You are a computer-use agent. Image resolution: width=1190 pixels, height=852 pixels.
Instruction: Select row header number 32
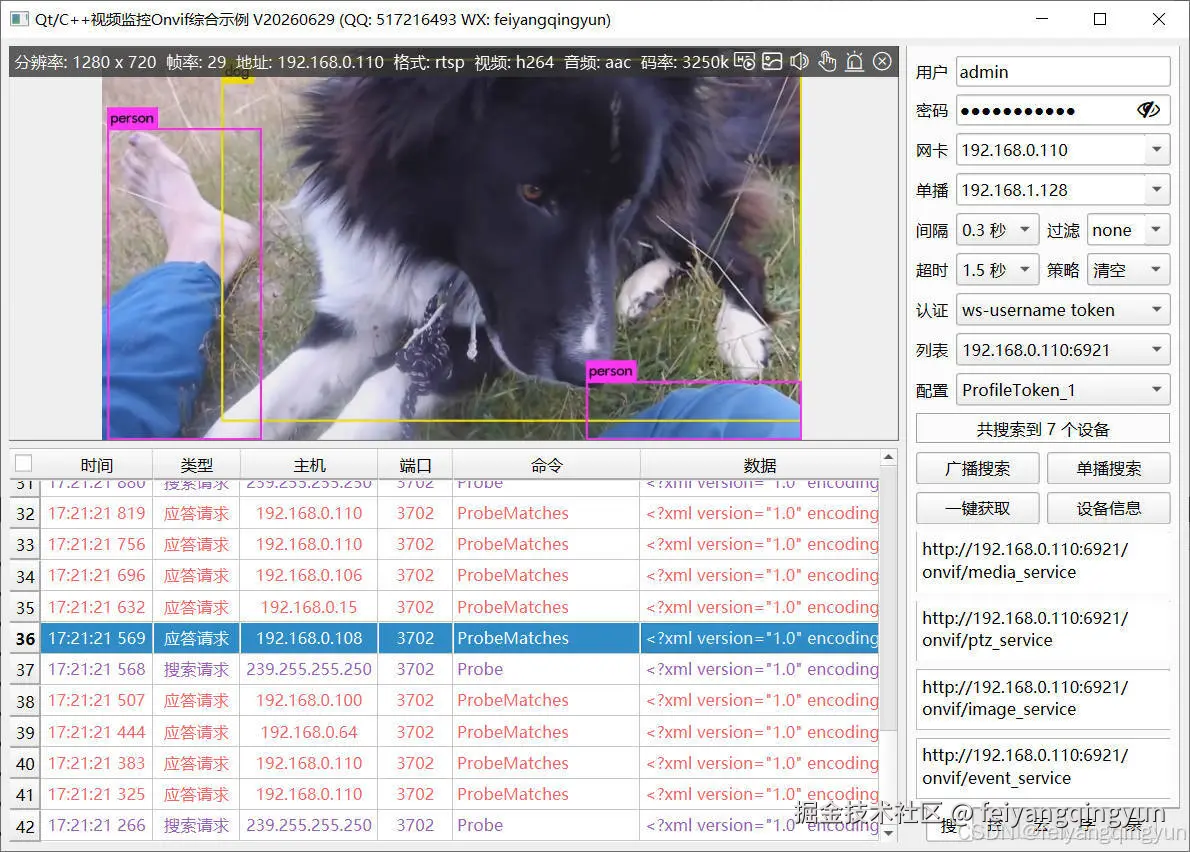pyautogui.click(x=25, y=514)
